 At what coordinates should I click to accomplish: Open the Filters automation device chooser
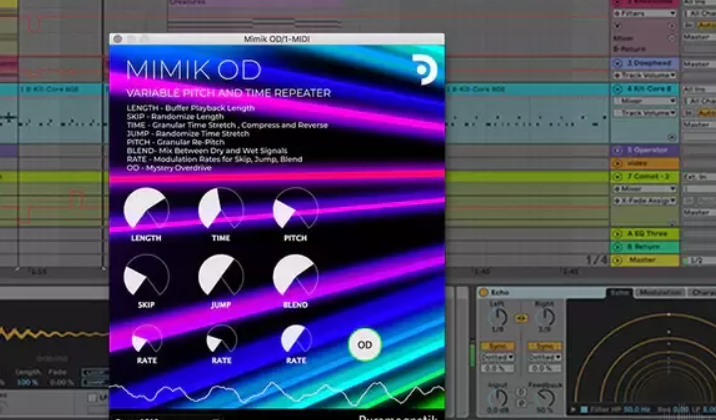645,14
